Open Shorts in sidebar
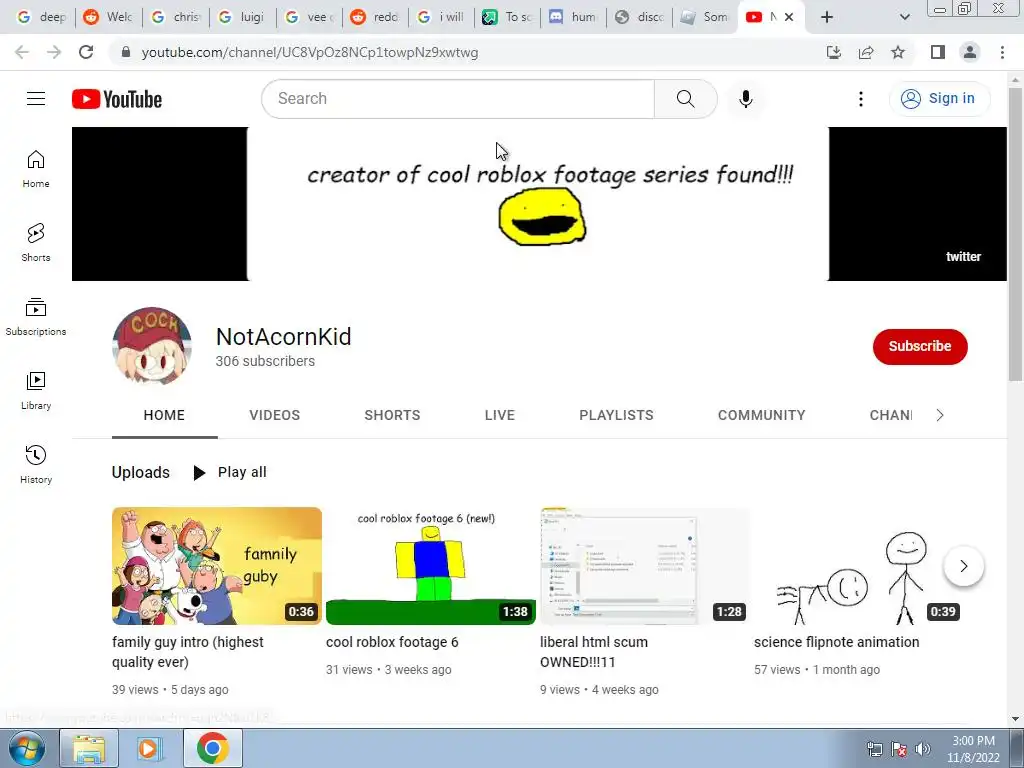Image resolution: width=1024 pixels, height=768 pixels. click(36, 242)
